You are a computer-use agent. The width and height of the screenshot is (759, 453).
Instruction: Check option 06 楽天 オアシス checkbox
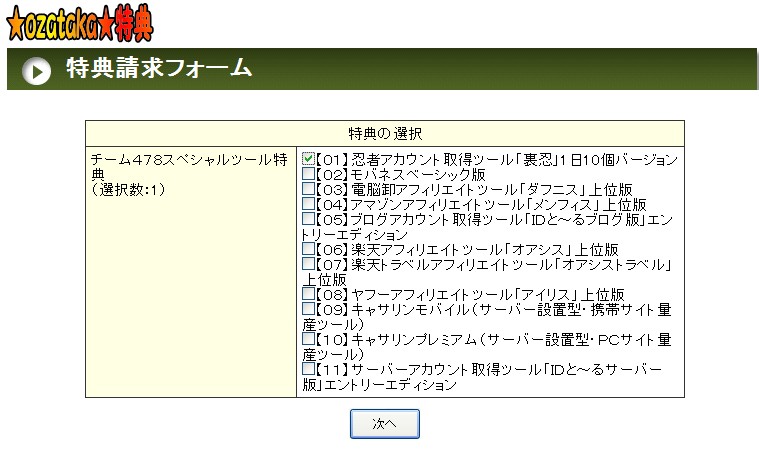(309, 249)
